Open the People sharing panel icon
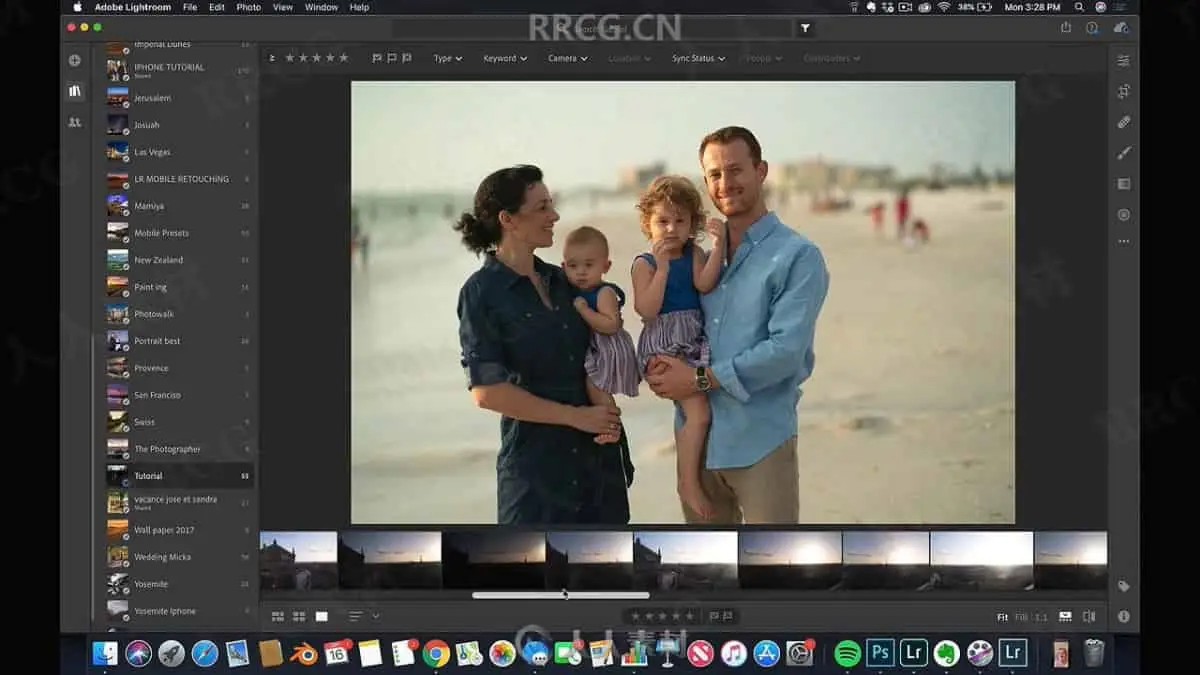The height and width of the screenshot is (675, 1200). 74,122
